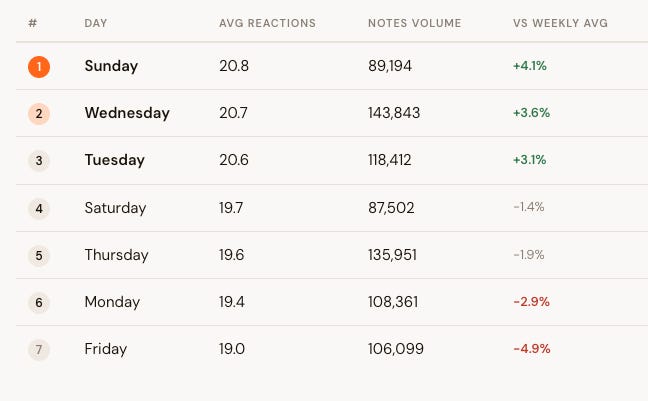Select the Saturday row label
This screenshot has height=401, width=648.
click(115, 208)
